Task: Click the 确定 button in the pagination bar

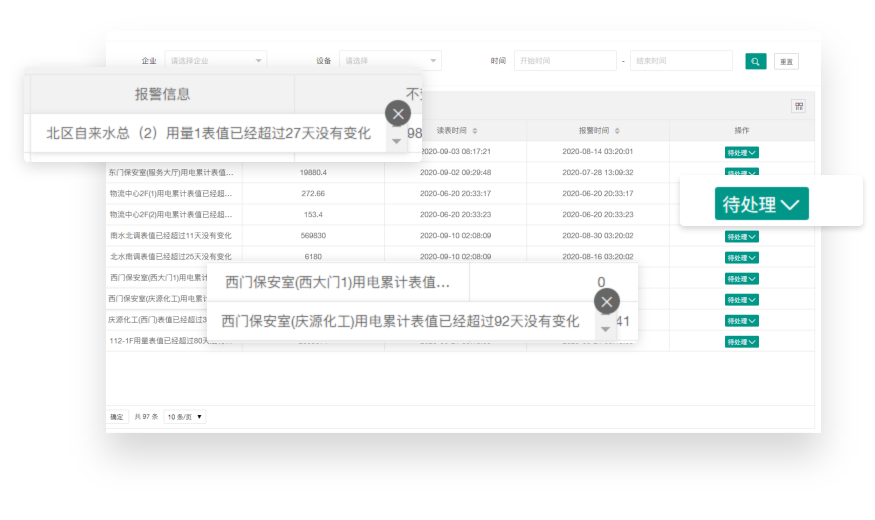Action: pyautogui.click(x=117, y=416)
